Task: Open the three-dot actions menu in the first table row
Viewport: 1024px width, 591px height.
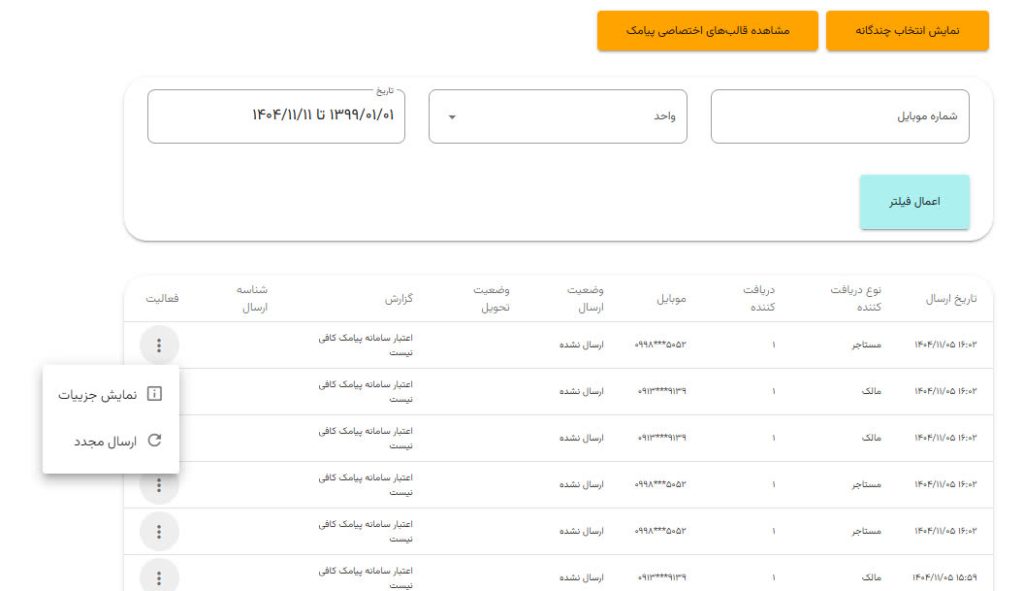Action: pos(159,346)
